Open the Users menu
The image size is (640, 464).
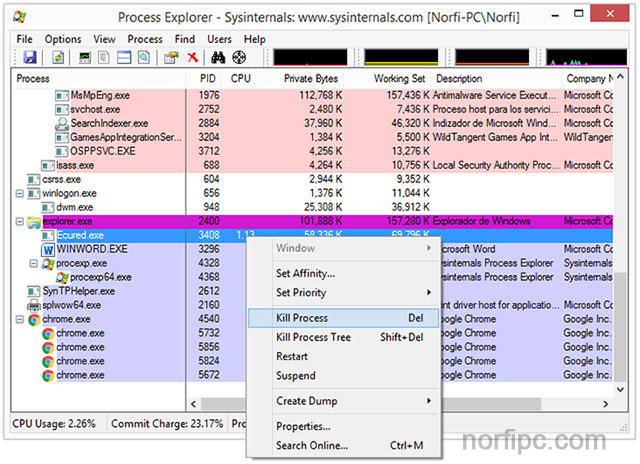click(219, 39)
